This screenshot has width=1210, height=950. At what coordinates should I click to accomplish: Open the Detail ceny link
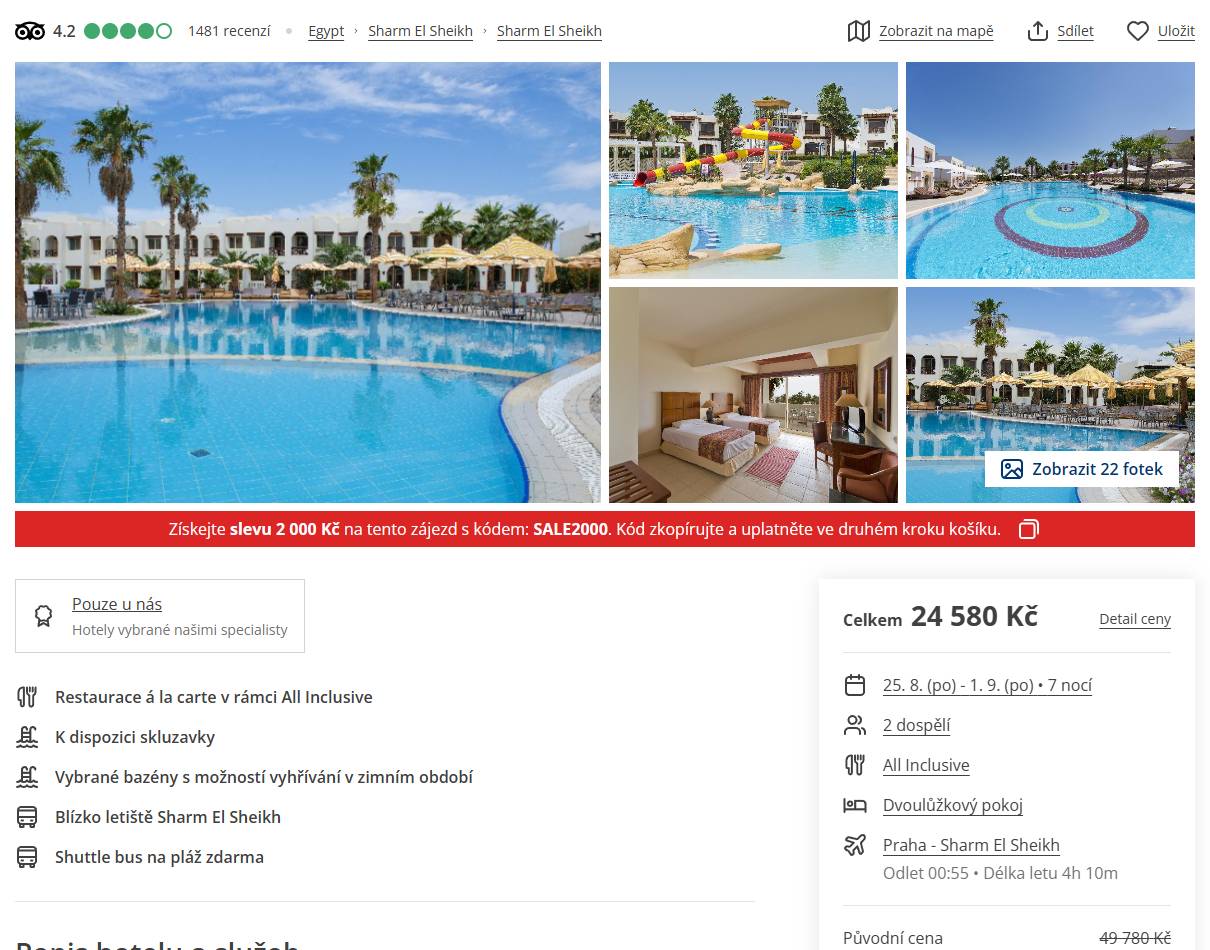point(1135,619)
